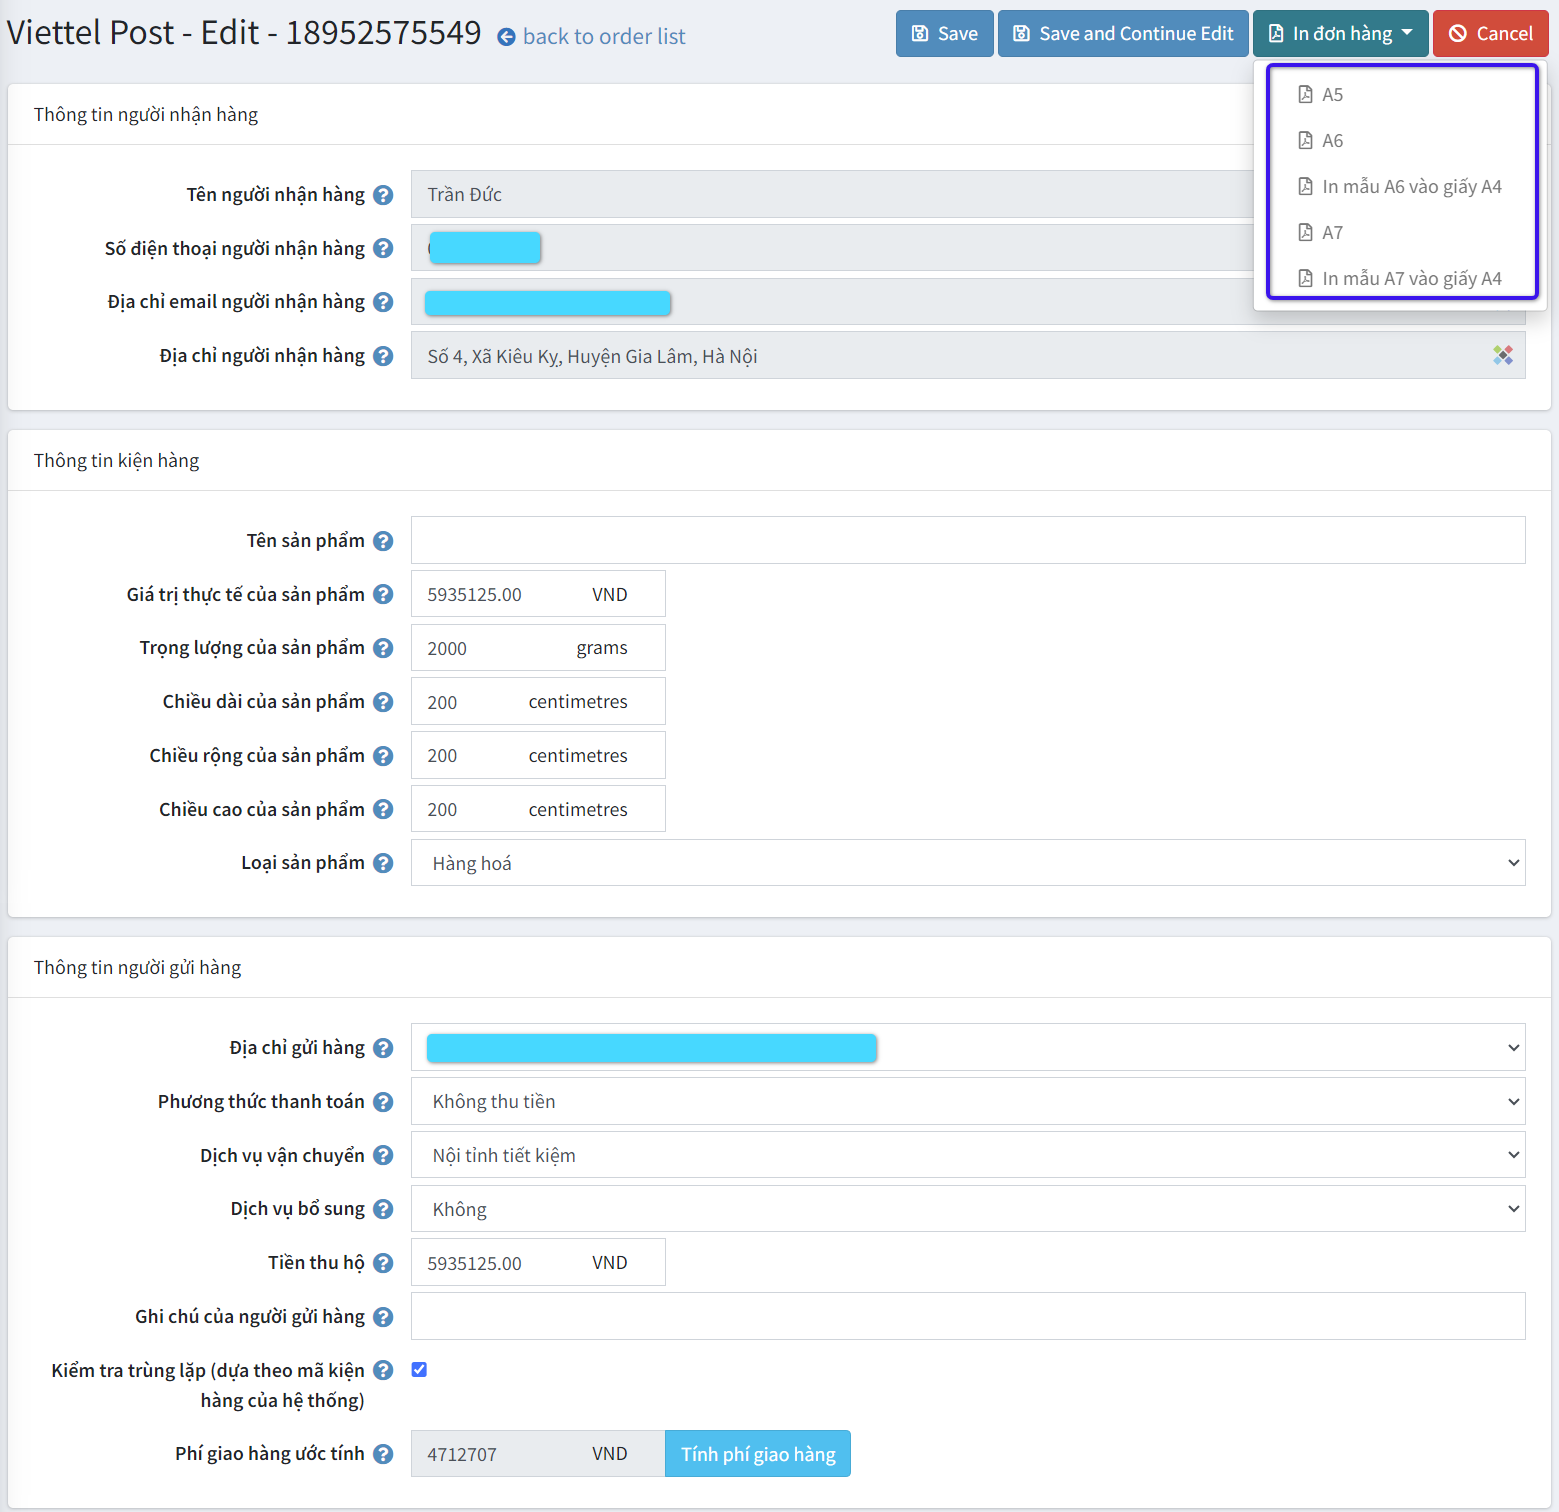The height and width of the screenshot is (1512, 1559).
Task: Select A6 print format
Action: [1401, 141]
